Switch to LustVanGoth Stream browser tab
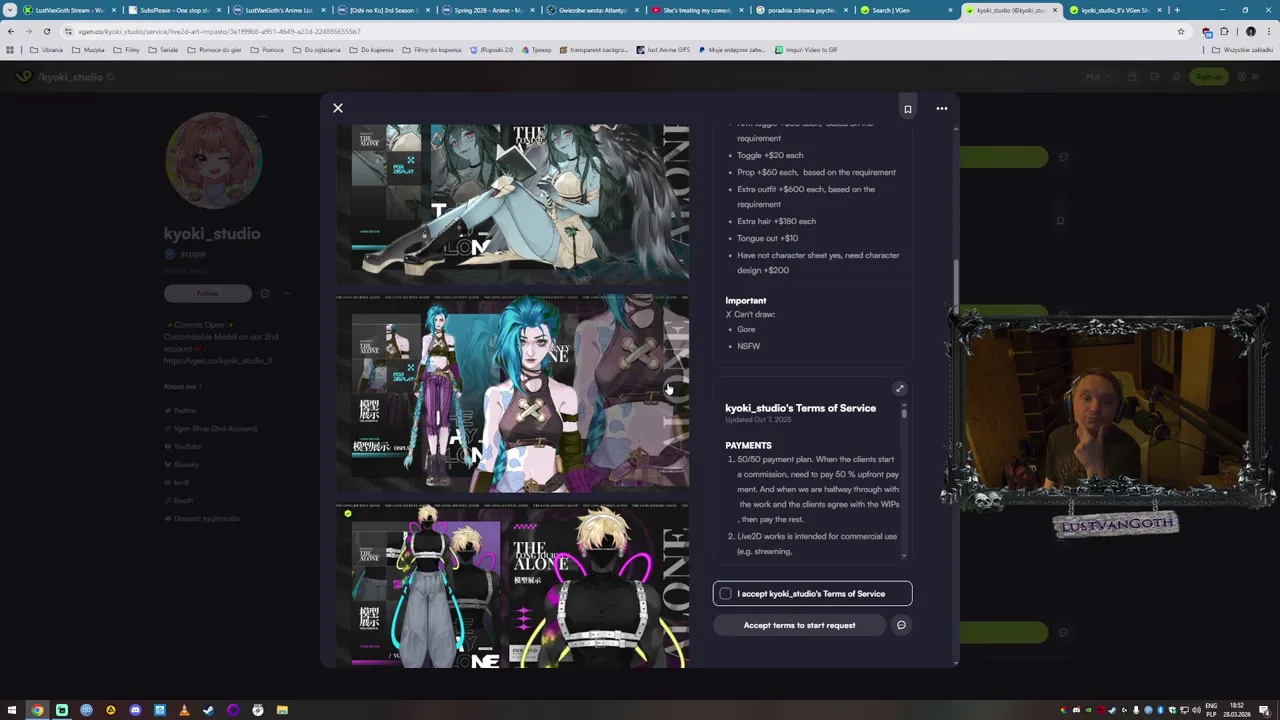 (70, 10)
